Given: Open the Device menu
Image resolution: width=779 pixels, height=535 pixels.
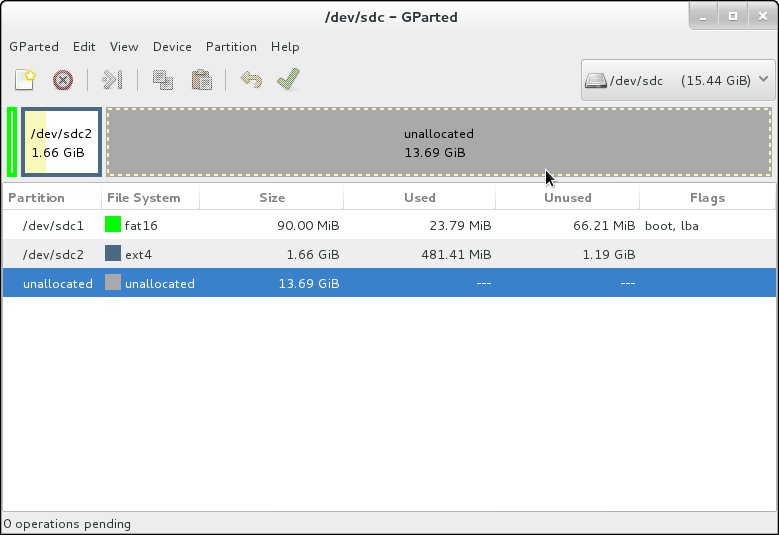Looking at the screenshot, I should (172, 47).
